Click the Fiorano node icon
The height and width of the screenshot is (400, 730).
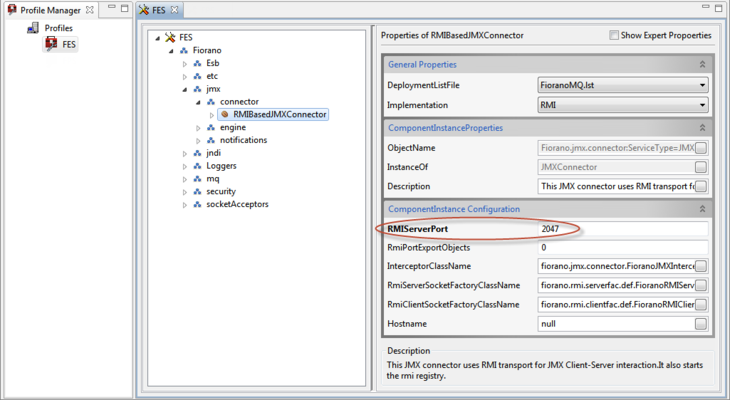point(184,50)
